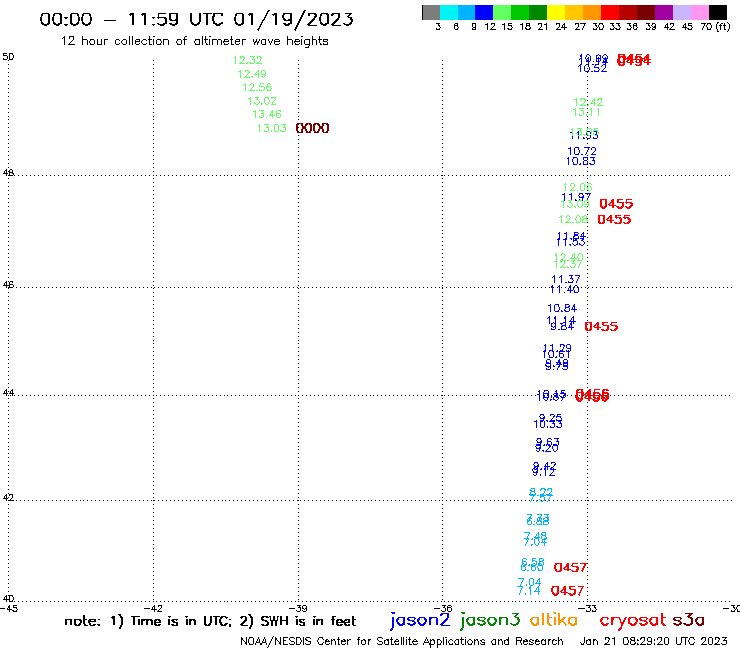Click the longitude axis label -45
Image resolution: width=740 pixels, height=650 pixels.
(x=9, y=608)
